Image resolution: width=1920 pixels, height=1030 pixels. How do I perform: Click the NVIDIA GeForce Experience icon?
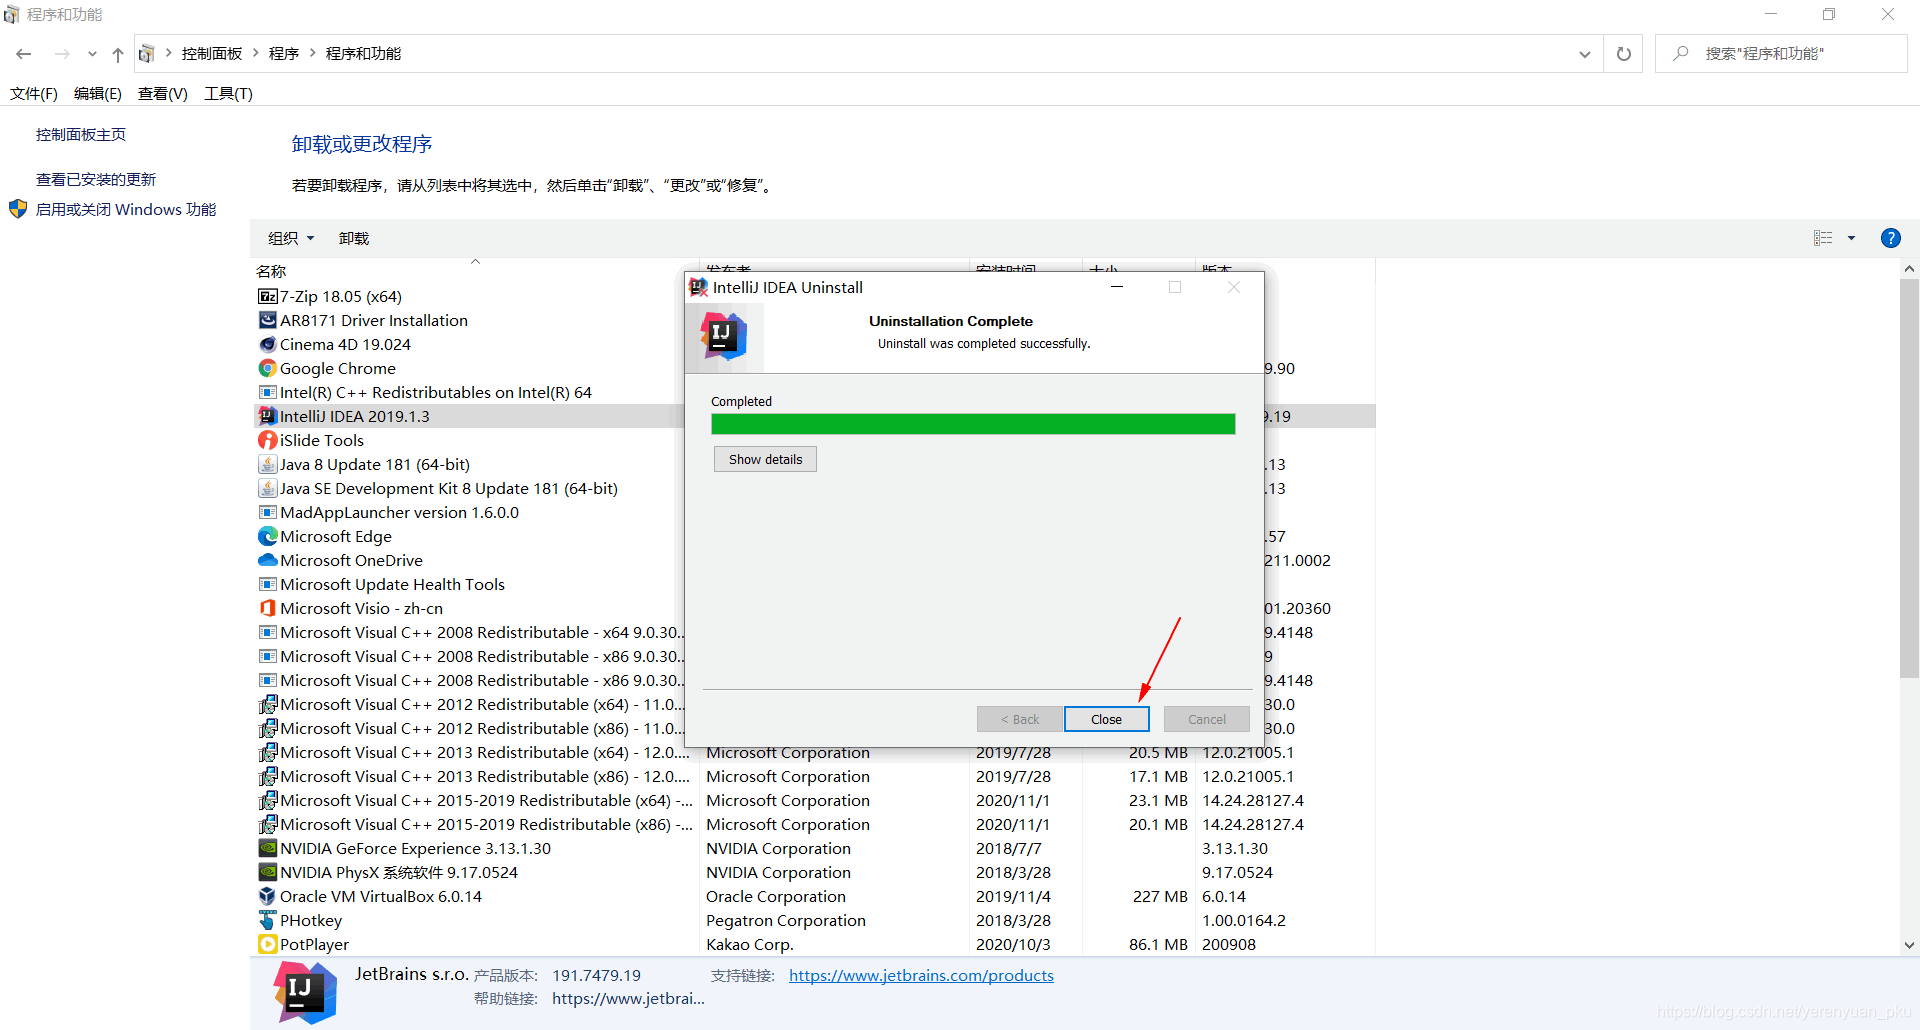pos(268,848)
